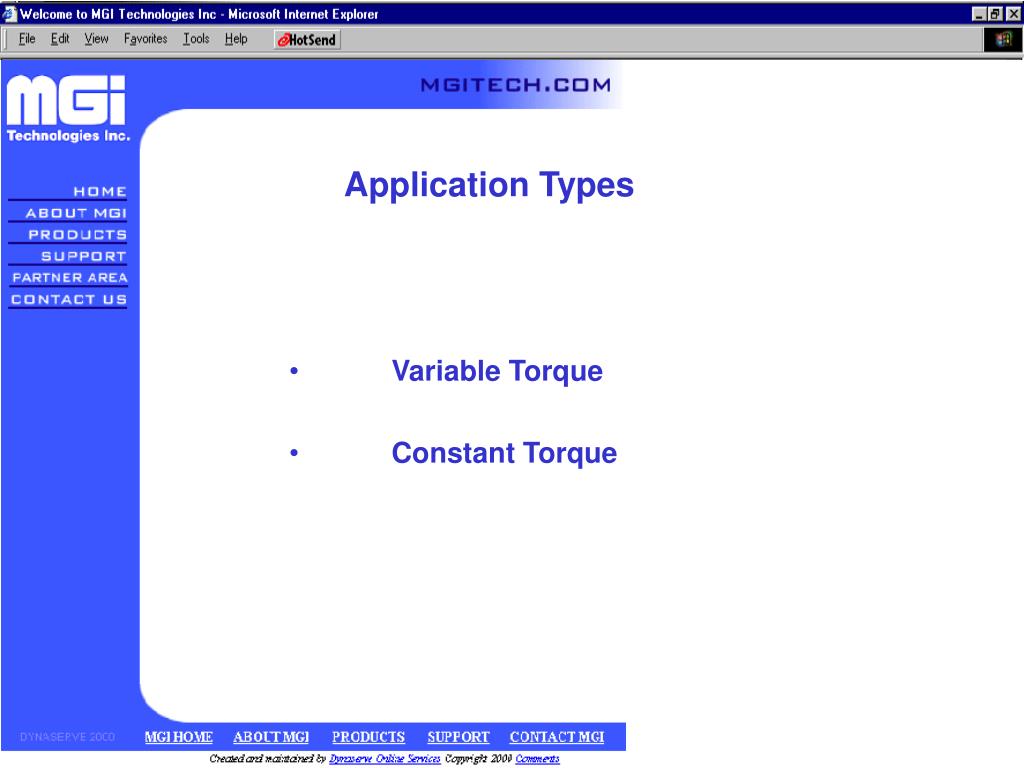The image size is (1024, 768).
Task: Open SUPPORT in the sidebar navigation
Action: (x=84, y=256)
